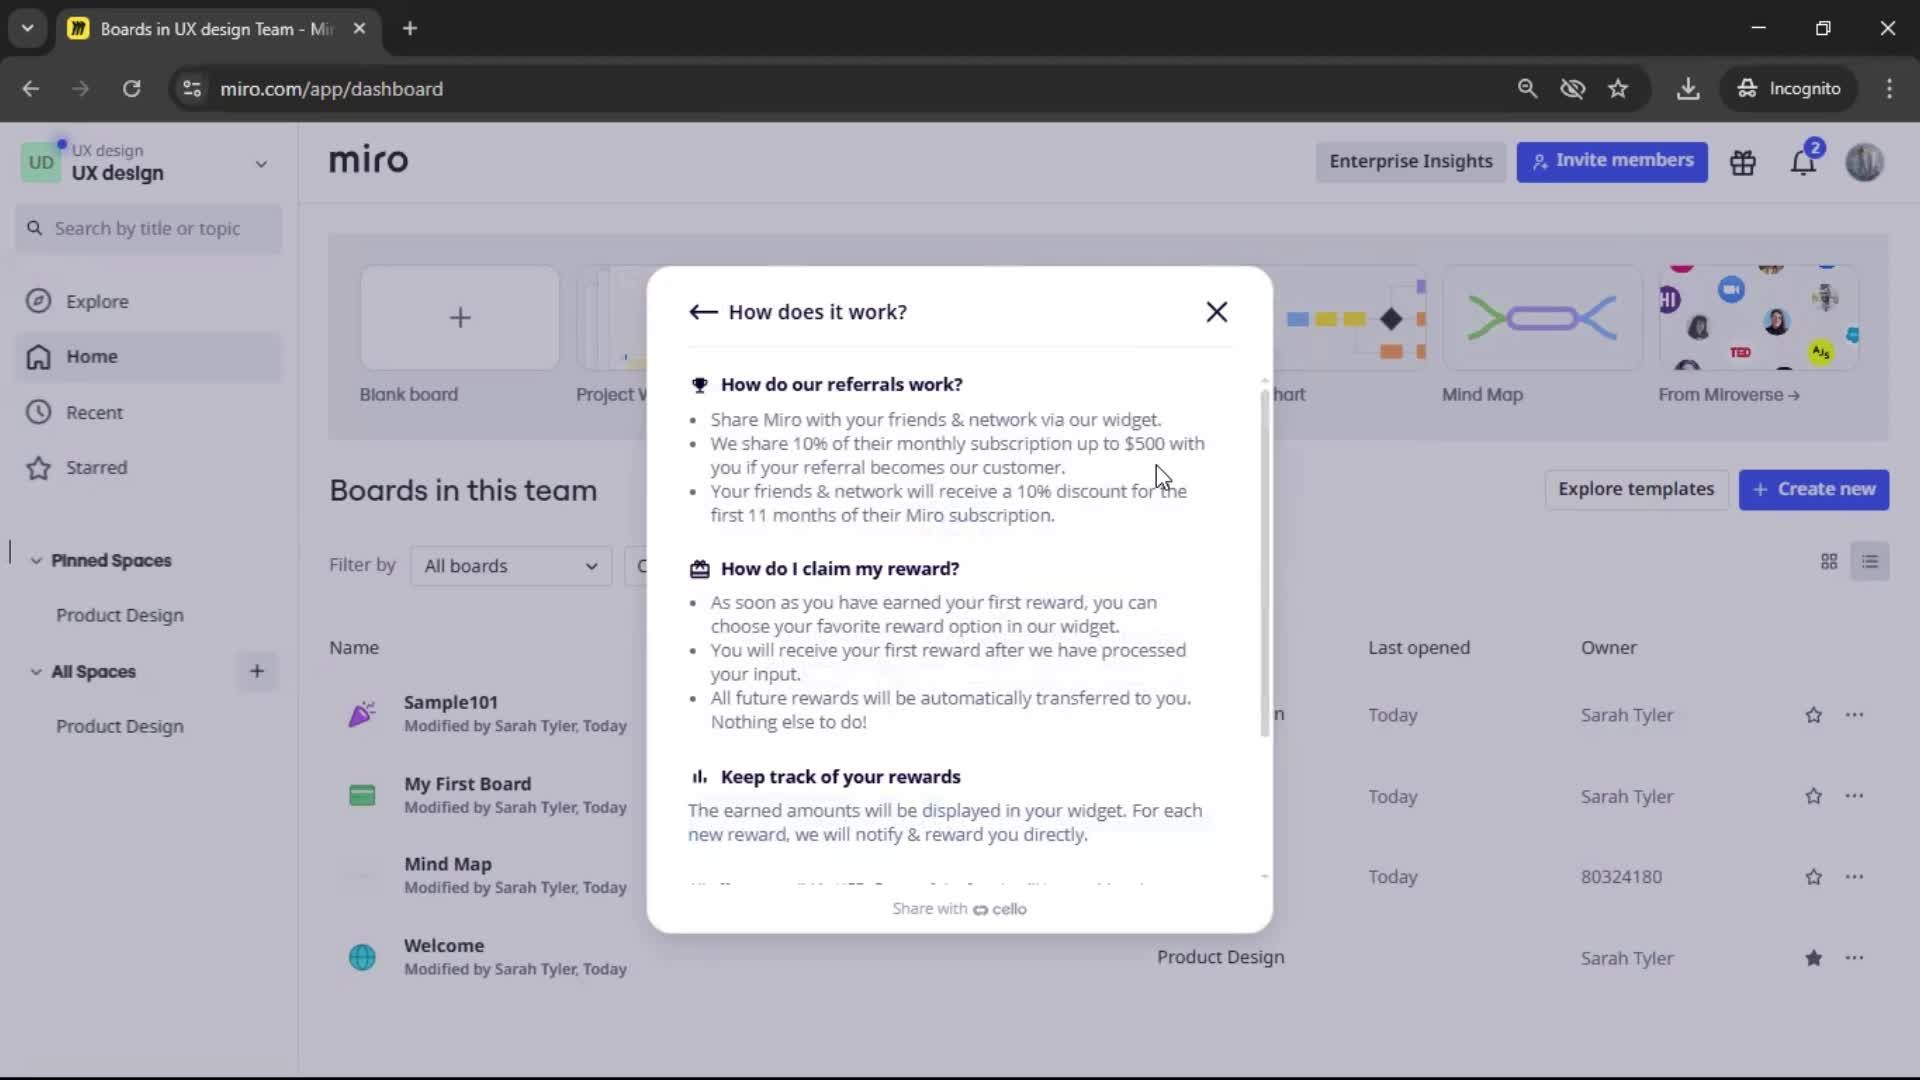Click the address bar URL
The width and height of the screenshot is (1920, 1080).
pos(331,89)
